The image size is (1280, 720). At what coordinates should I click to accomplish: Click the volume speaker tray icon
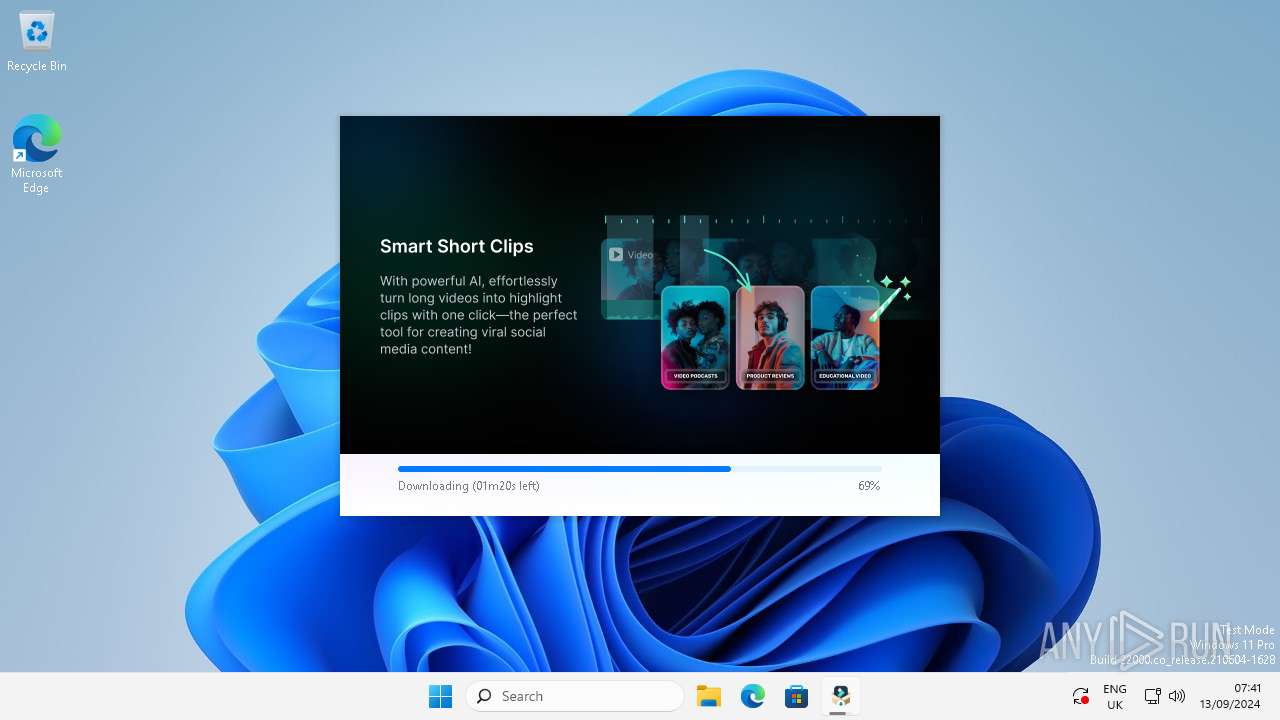1177,696
